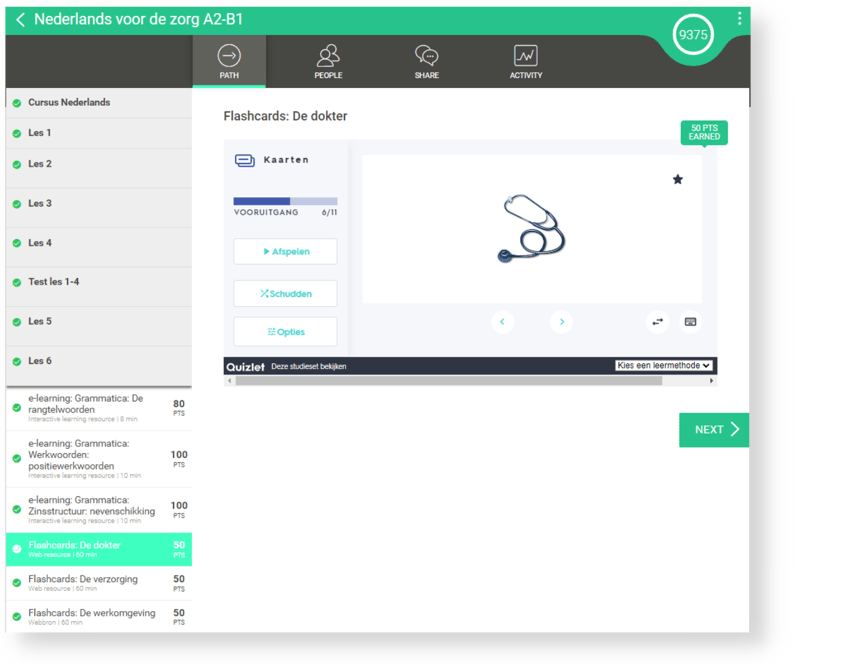Shuffle cards with Schudden
Screen dimensions: 861x664
click(285, 294)
